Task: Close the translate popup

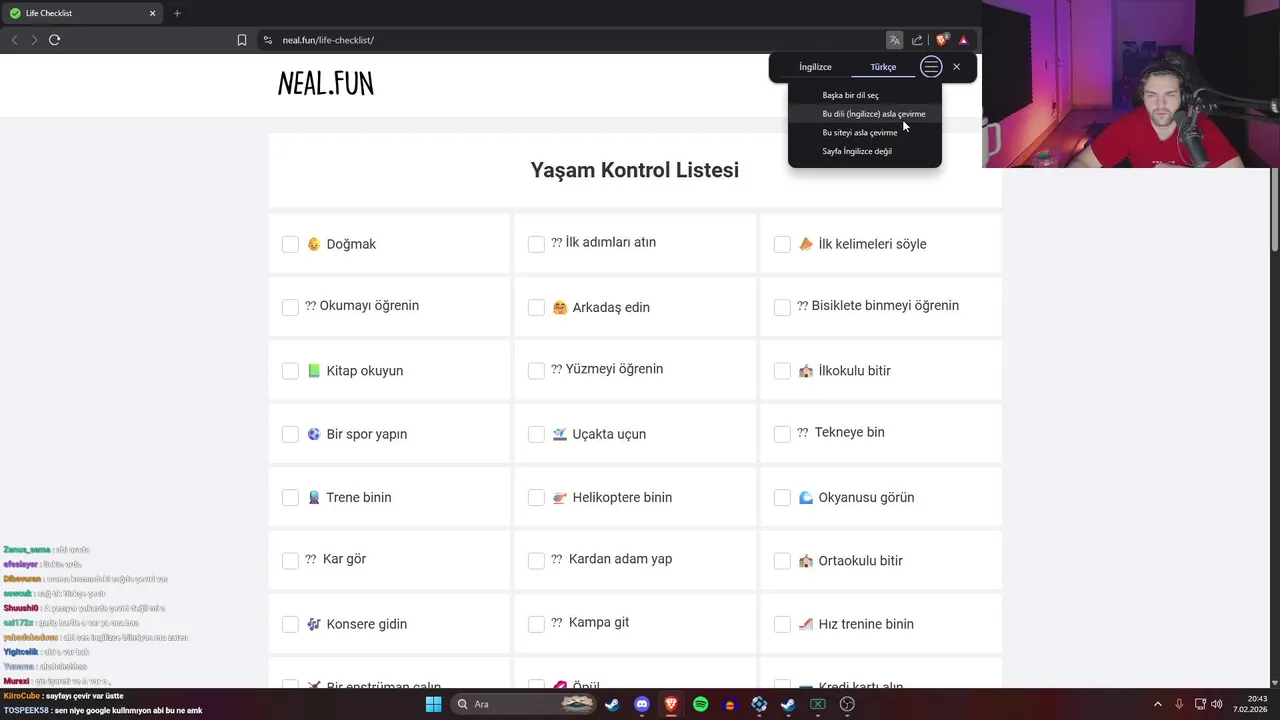Action: click(x=957, y=67)
